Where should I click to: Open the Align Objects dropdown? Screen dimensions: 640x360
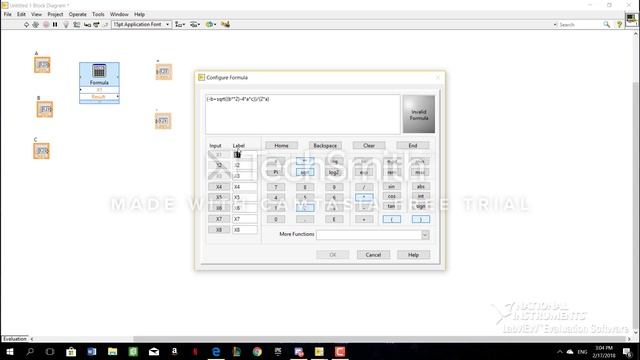pyautogui.click(x=180, y=24)
